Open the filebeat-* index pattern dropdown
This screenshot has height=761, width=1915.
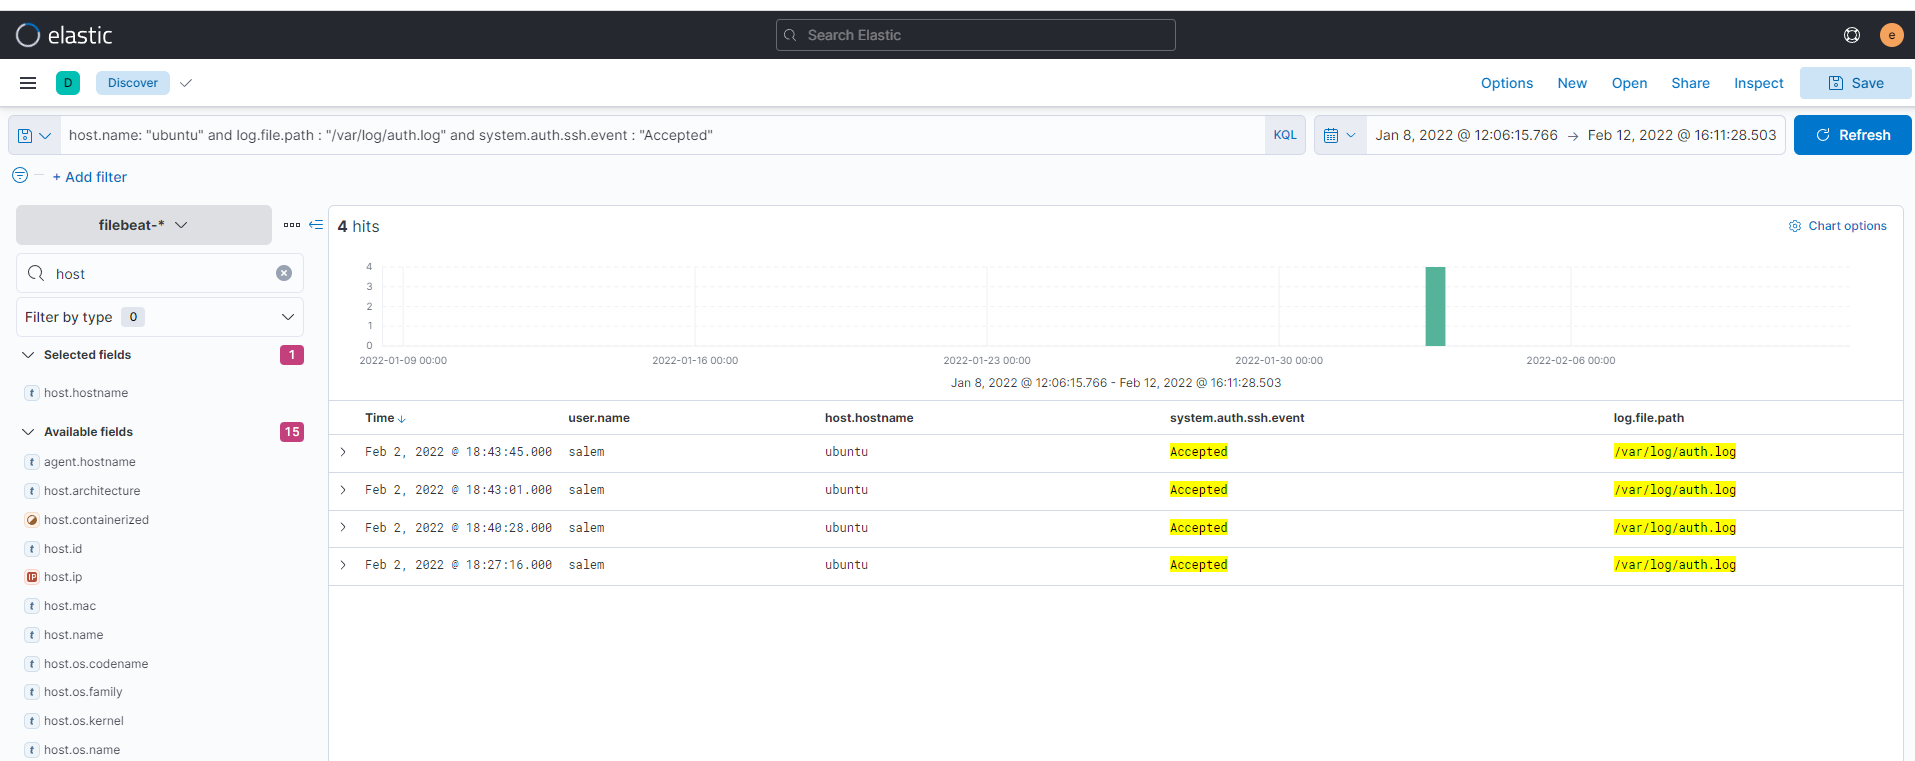click(x=143, y=225)
